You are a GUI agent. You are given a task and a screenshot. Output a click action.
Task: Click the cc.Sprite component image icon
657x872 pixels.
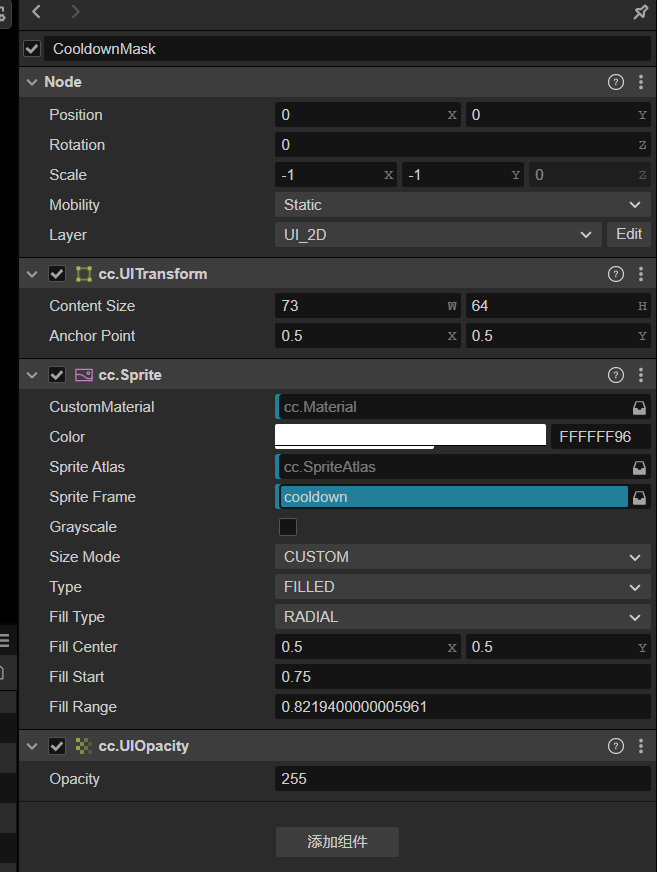(83, 375)
